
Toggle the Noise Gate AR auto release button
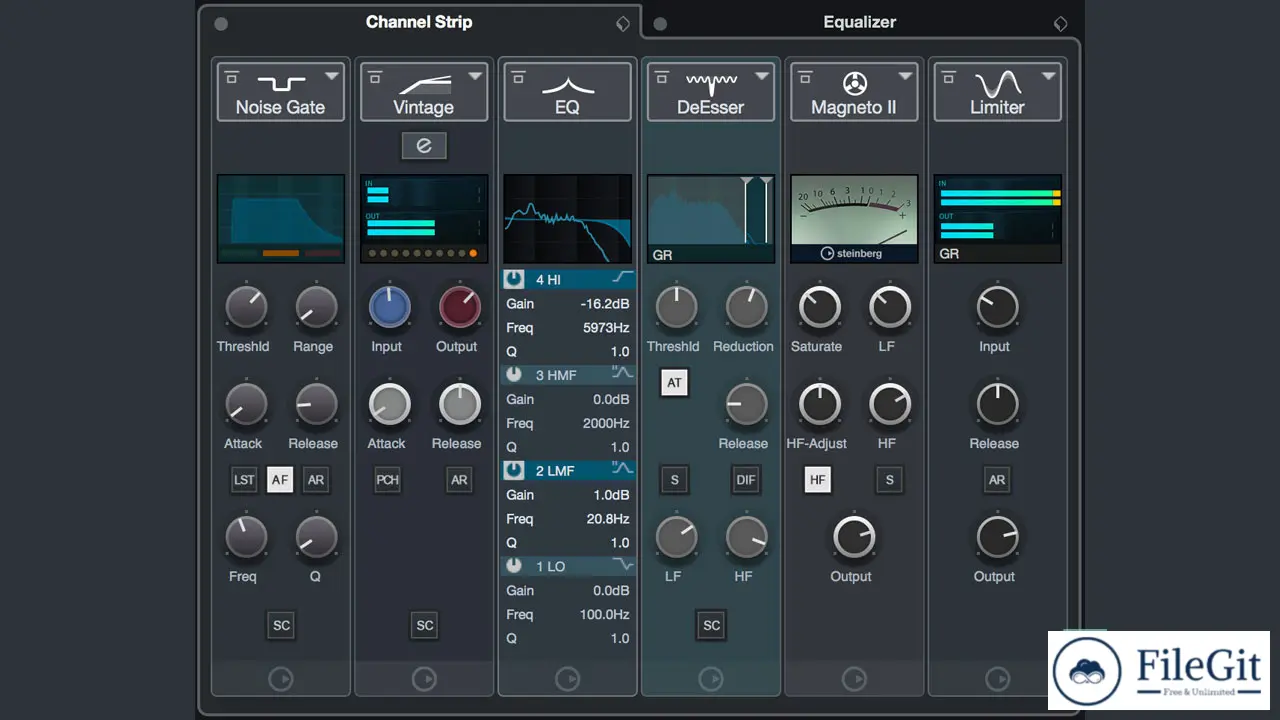click(316, 480)
